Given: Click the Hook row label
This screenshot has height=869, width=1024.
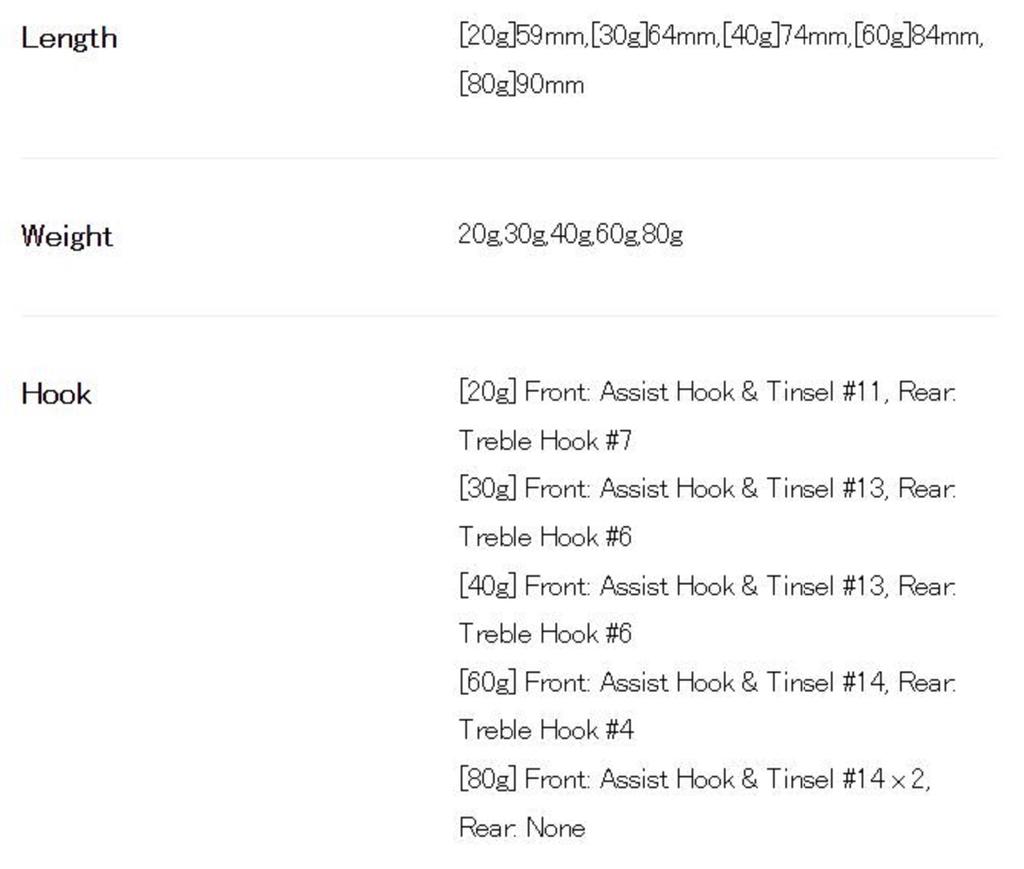Looking at the screenshot, I should click(x=56, y=394).
